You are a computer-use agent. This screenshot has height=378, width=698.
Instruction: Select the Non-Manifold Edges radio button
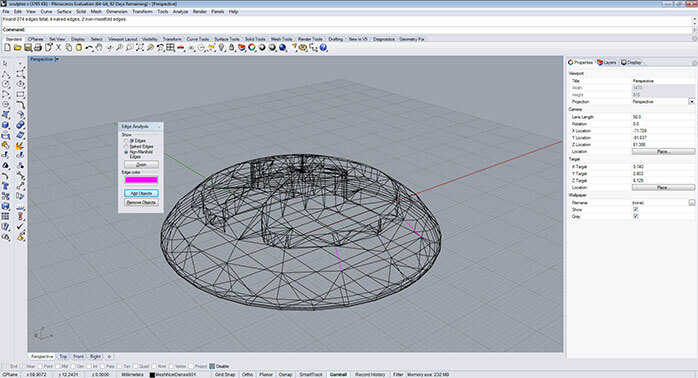tap(126, 152)
